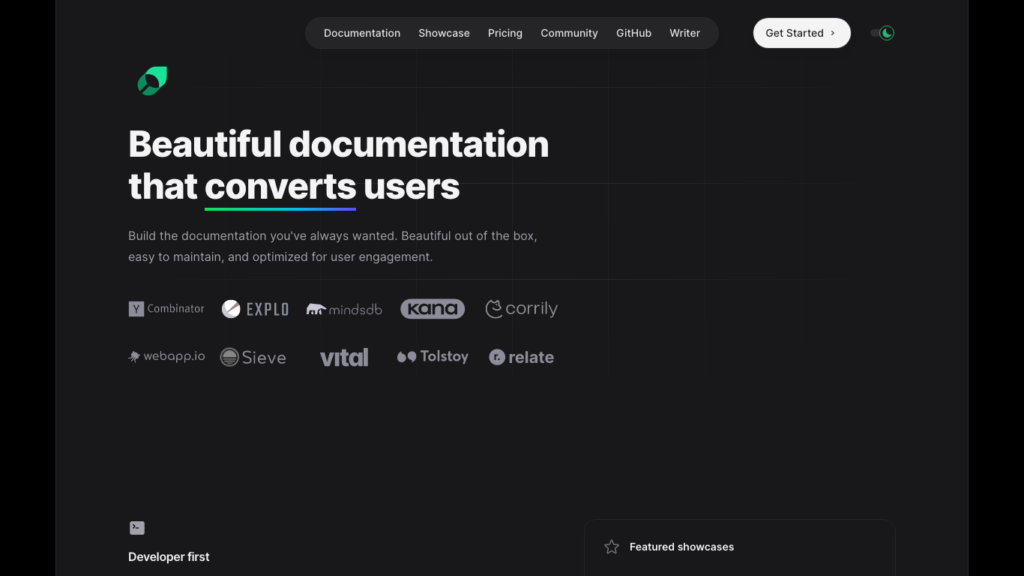Click the Y Combinator logo
The width and height of the screenshot is (1024, 576).
[x=166, y=309]
